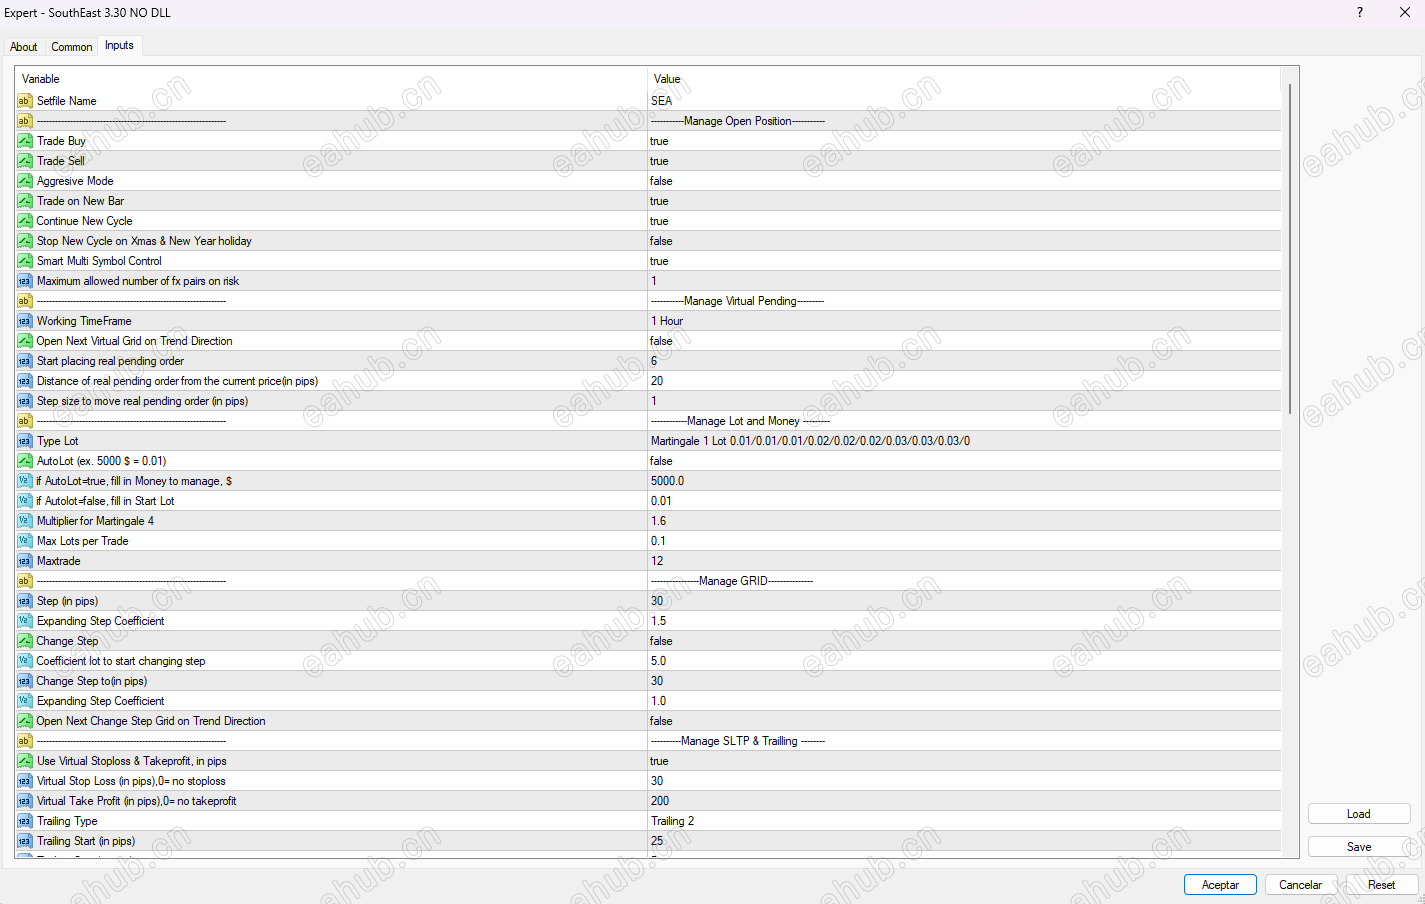
Task: Select the Inputs tab
Action: pos(119,45)
